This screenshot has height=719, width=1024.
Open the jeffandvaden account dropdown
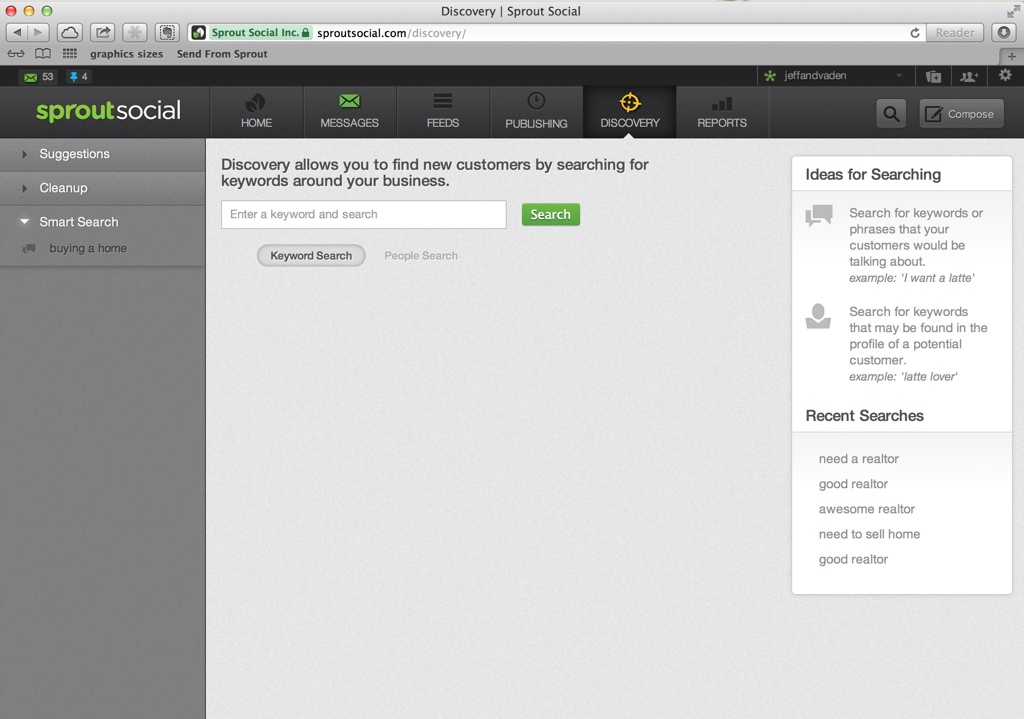(x=833, y=76)
